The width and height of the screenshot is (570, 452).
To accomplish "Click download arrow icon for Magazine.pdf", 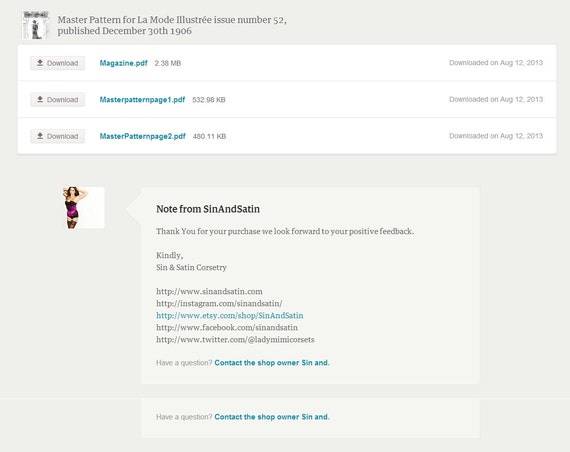I will tap(40, 63).
